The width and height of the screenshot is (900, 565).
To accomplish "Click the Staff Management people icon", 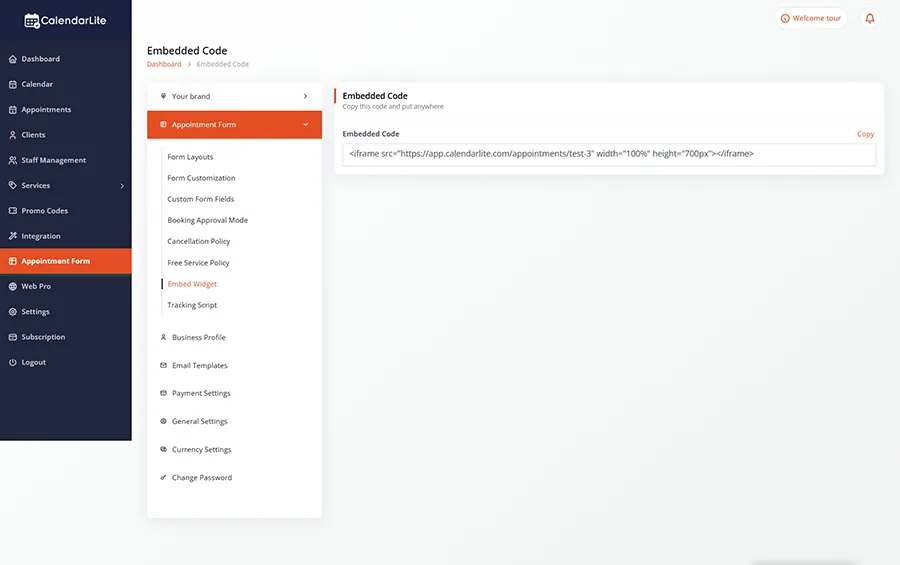I will click(13, 160).
